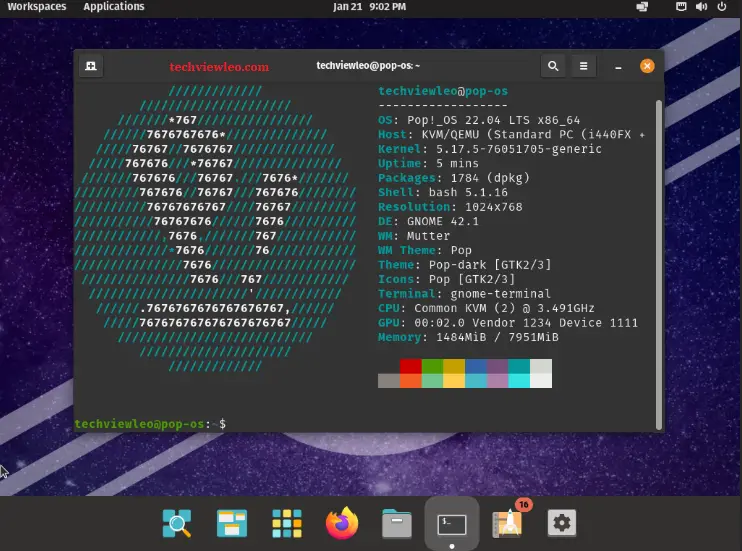Open Pop!_Shop rocket icon with 16 badge
Image resolution: width=742 pixels, height=551 pixels.
pos(507,524)
